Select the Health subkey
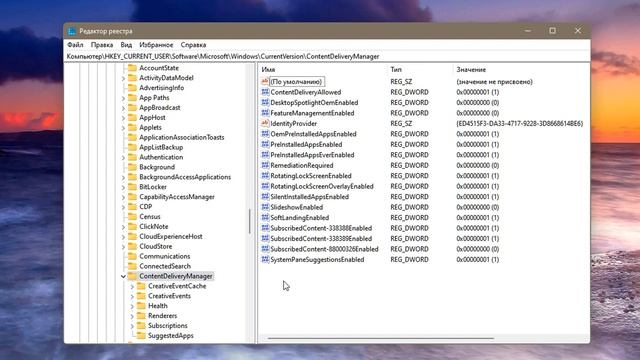This screenshot has height=360, width=640. 158,306
